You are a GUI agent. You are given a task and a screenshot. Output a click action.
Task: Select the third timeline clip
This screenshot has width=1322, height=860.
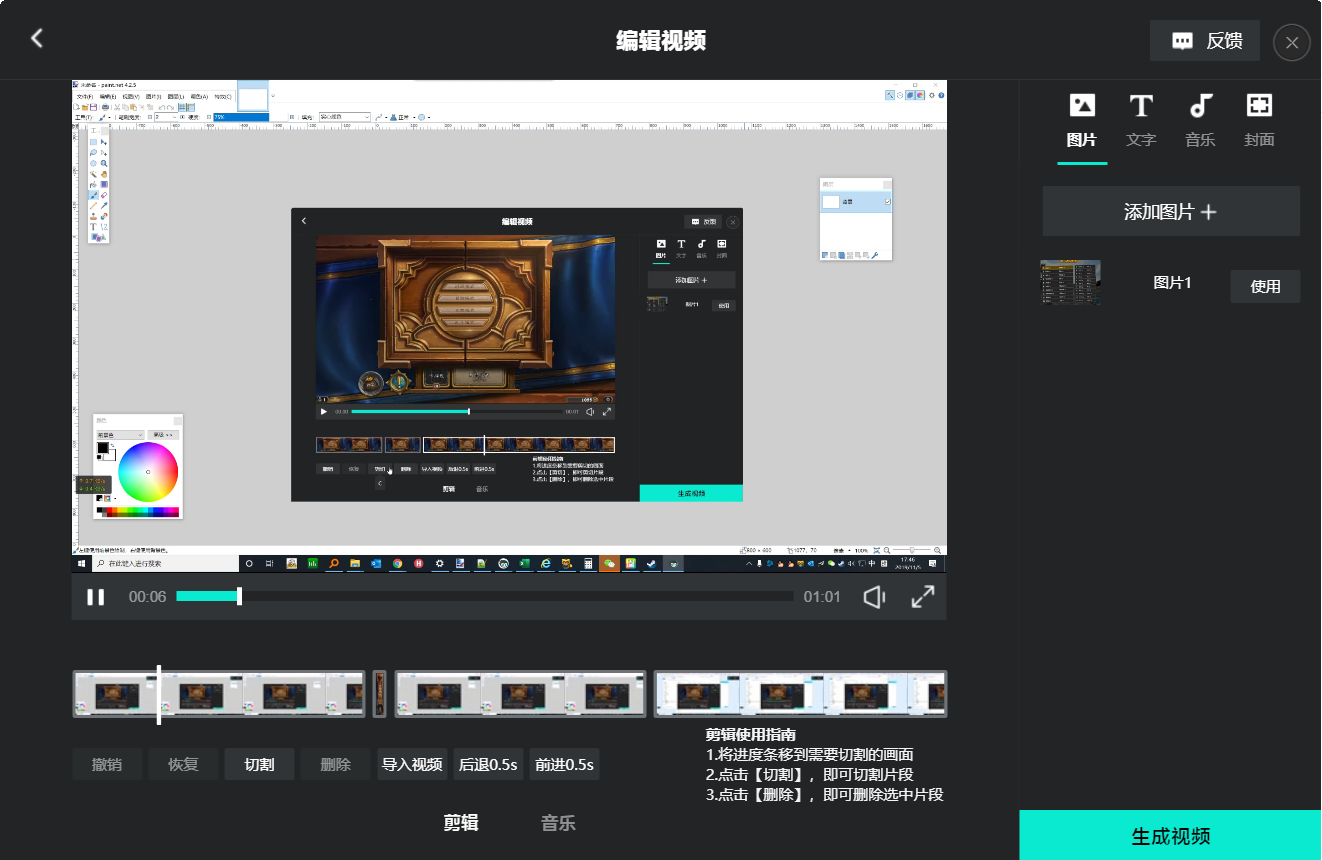pos(520,694)
